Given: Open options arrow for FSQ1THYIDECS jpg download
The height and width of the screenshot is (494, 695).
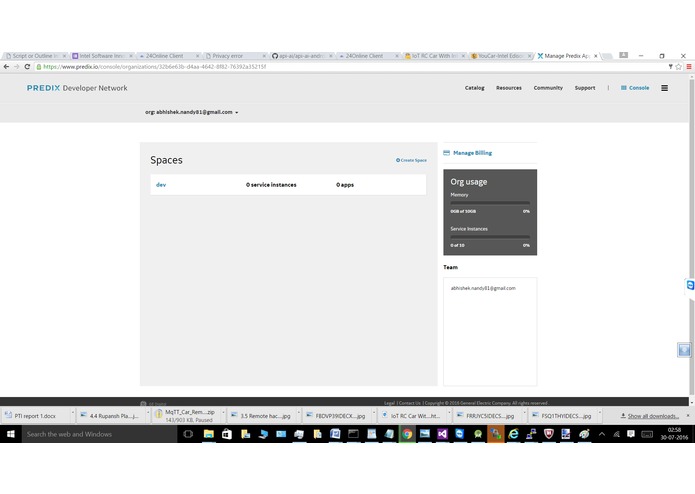Looking at the screenshot, I should click(x=600, y=415).
